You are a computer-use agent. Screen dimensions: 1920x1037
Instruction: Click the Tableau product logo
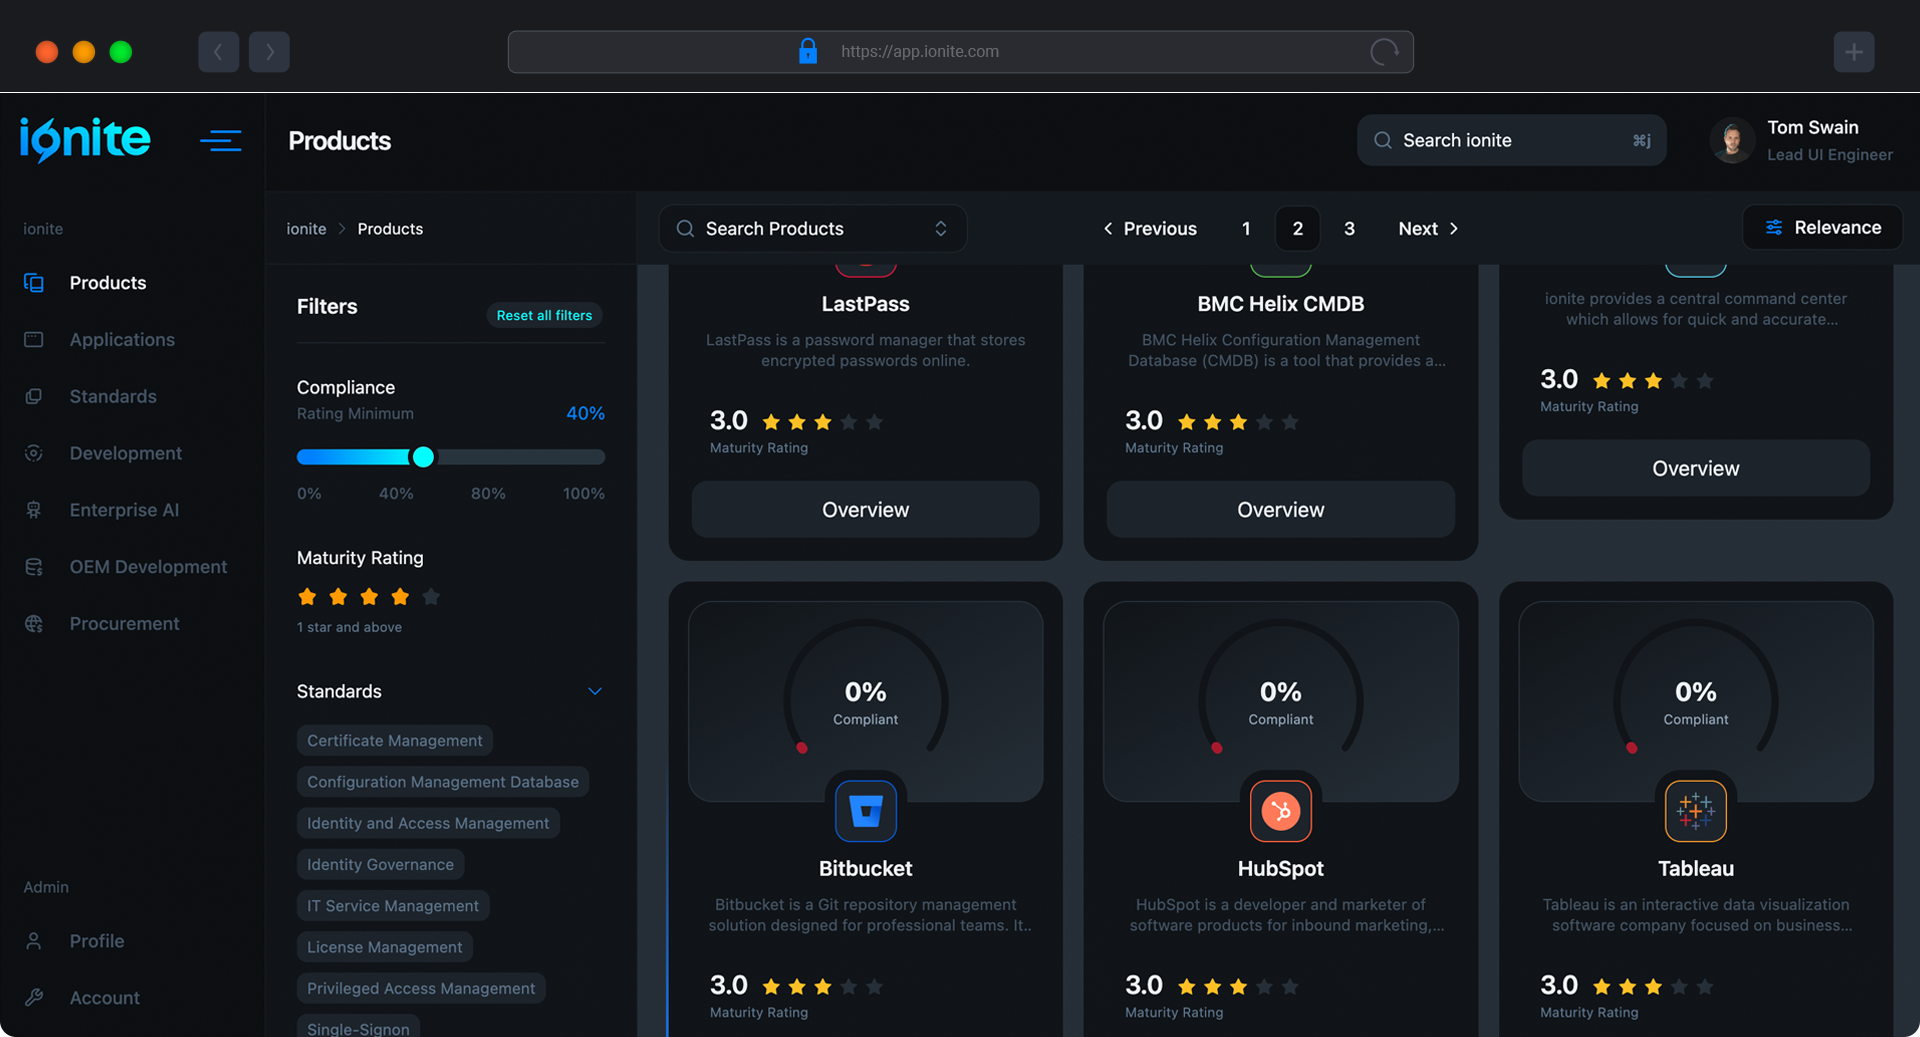[1696, 811]
